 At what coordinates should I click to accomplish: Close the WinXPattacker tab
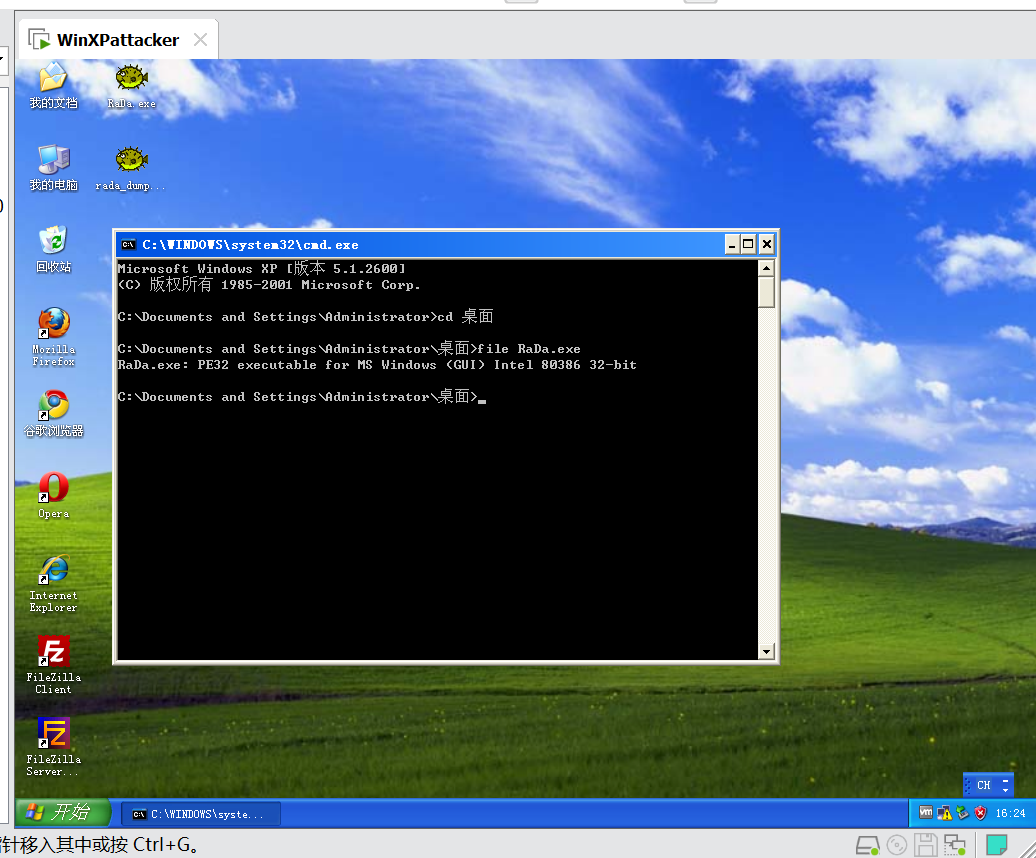click(x=200, y=40)
